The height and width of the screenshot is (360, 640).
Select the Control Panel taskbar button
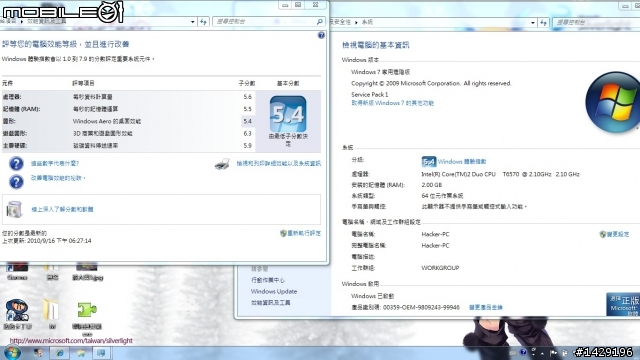click(101, 353)
